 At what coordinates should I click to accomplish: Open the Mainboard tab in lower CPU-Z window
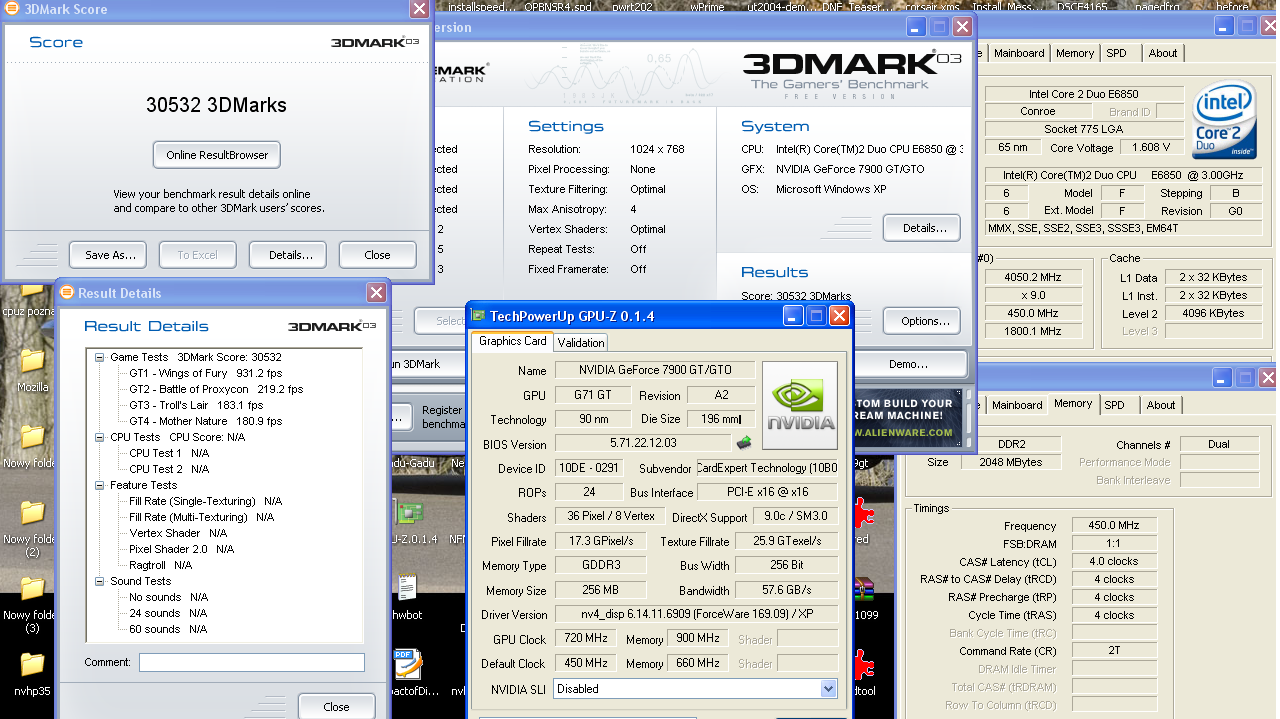1017,405
